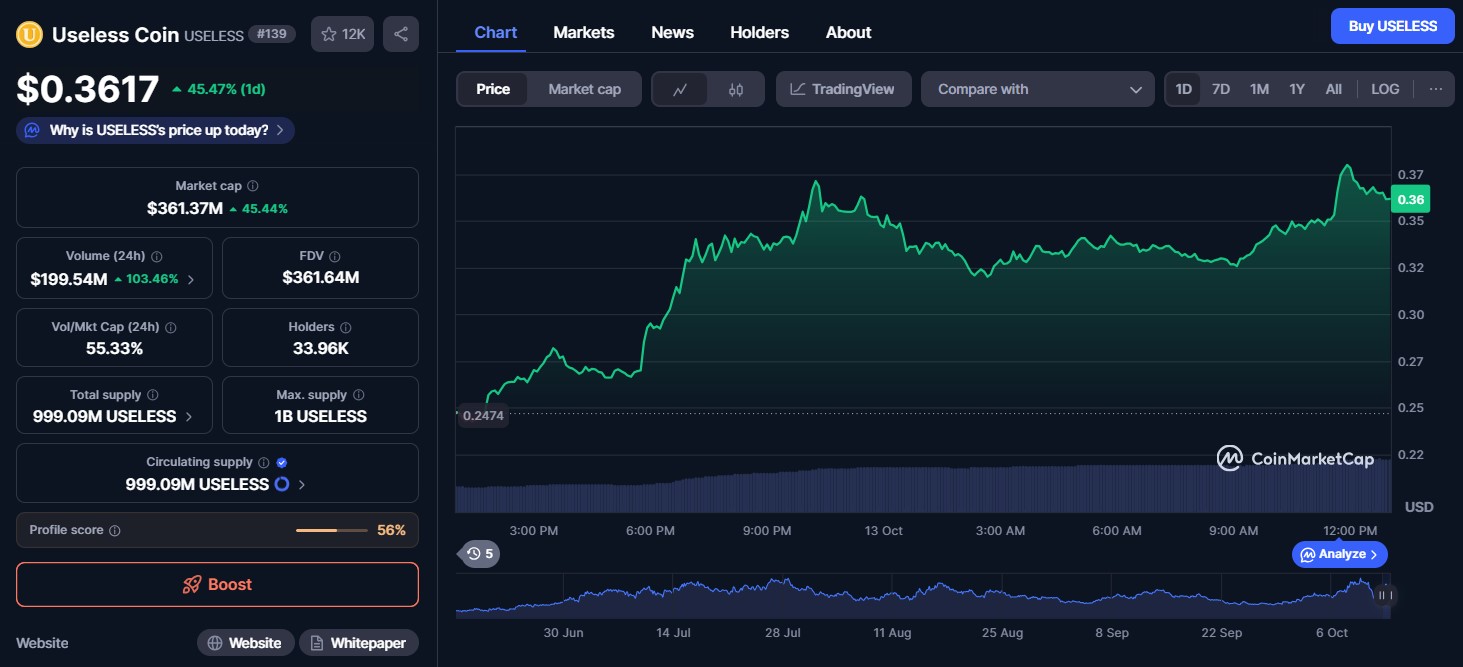Switch to candlestick chart icon
1463x667 pixels.
tap(736, 89)
